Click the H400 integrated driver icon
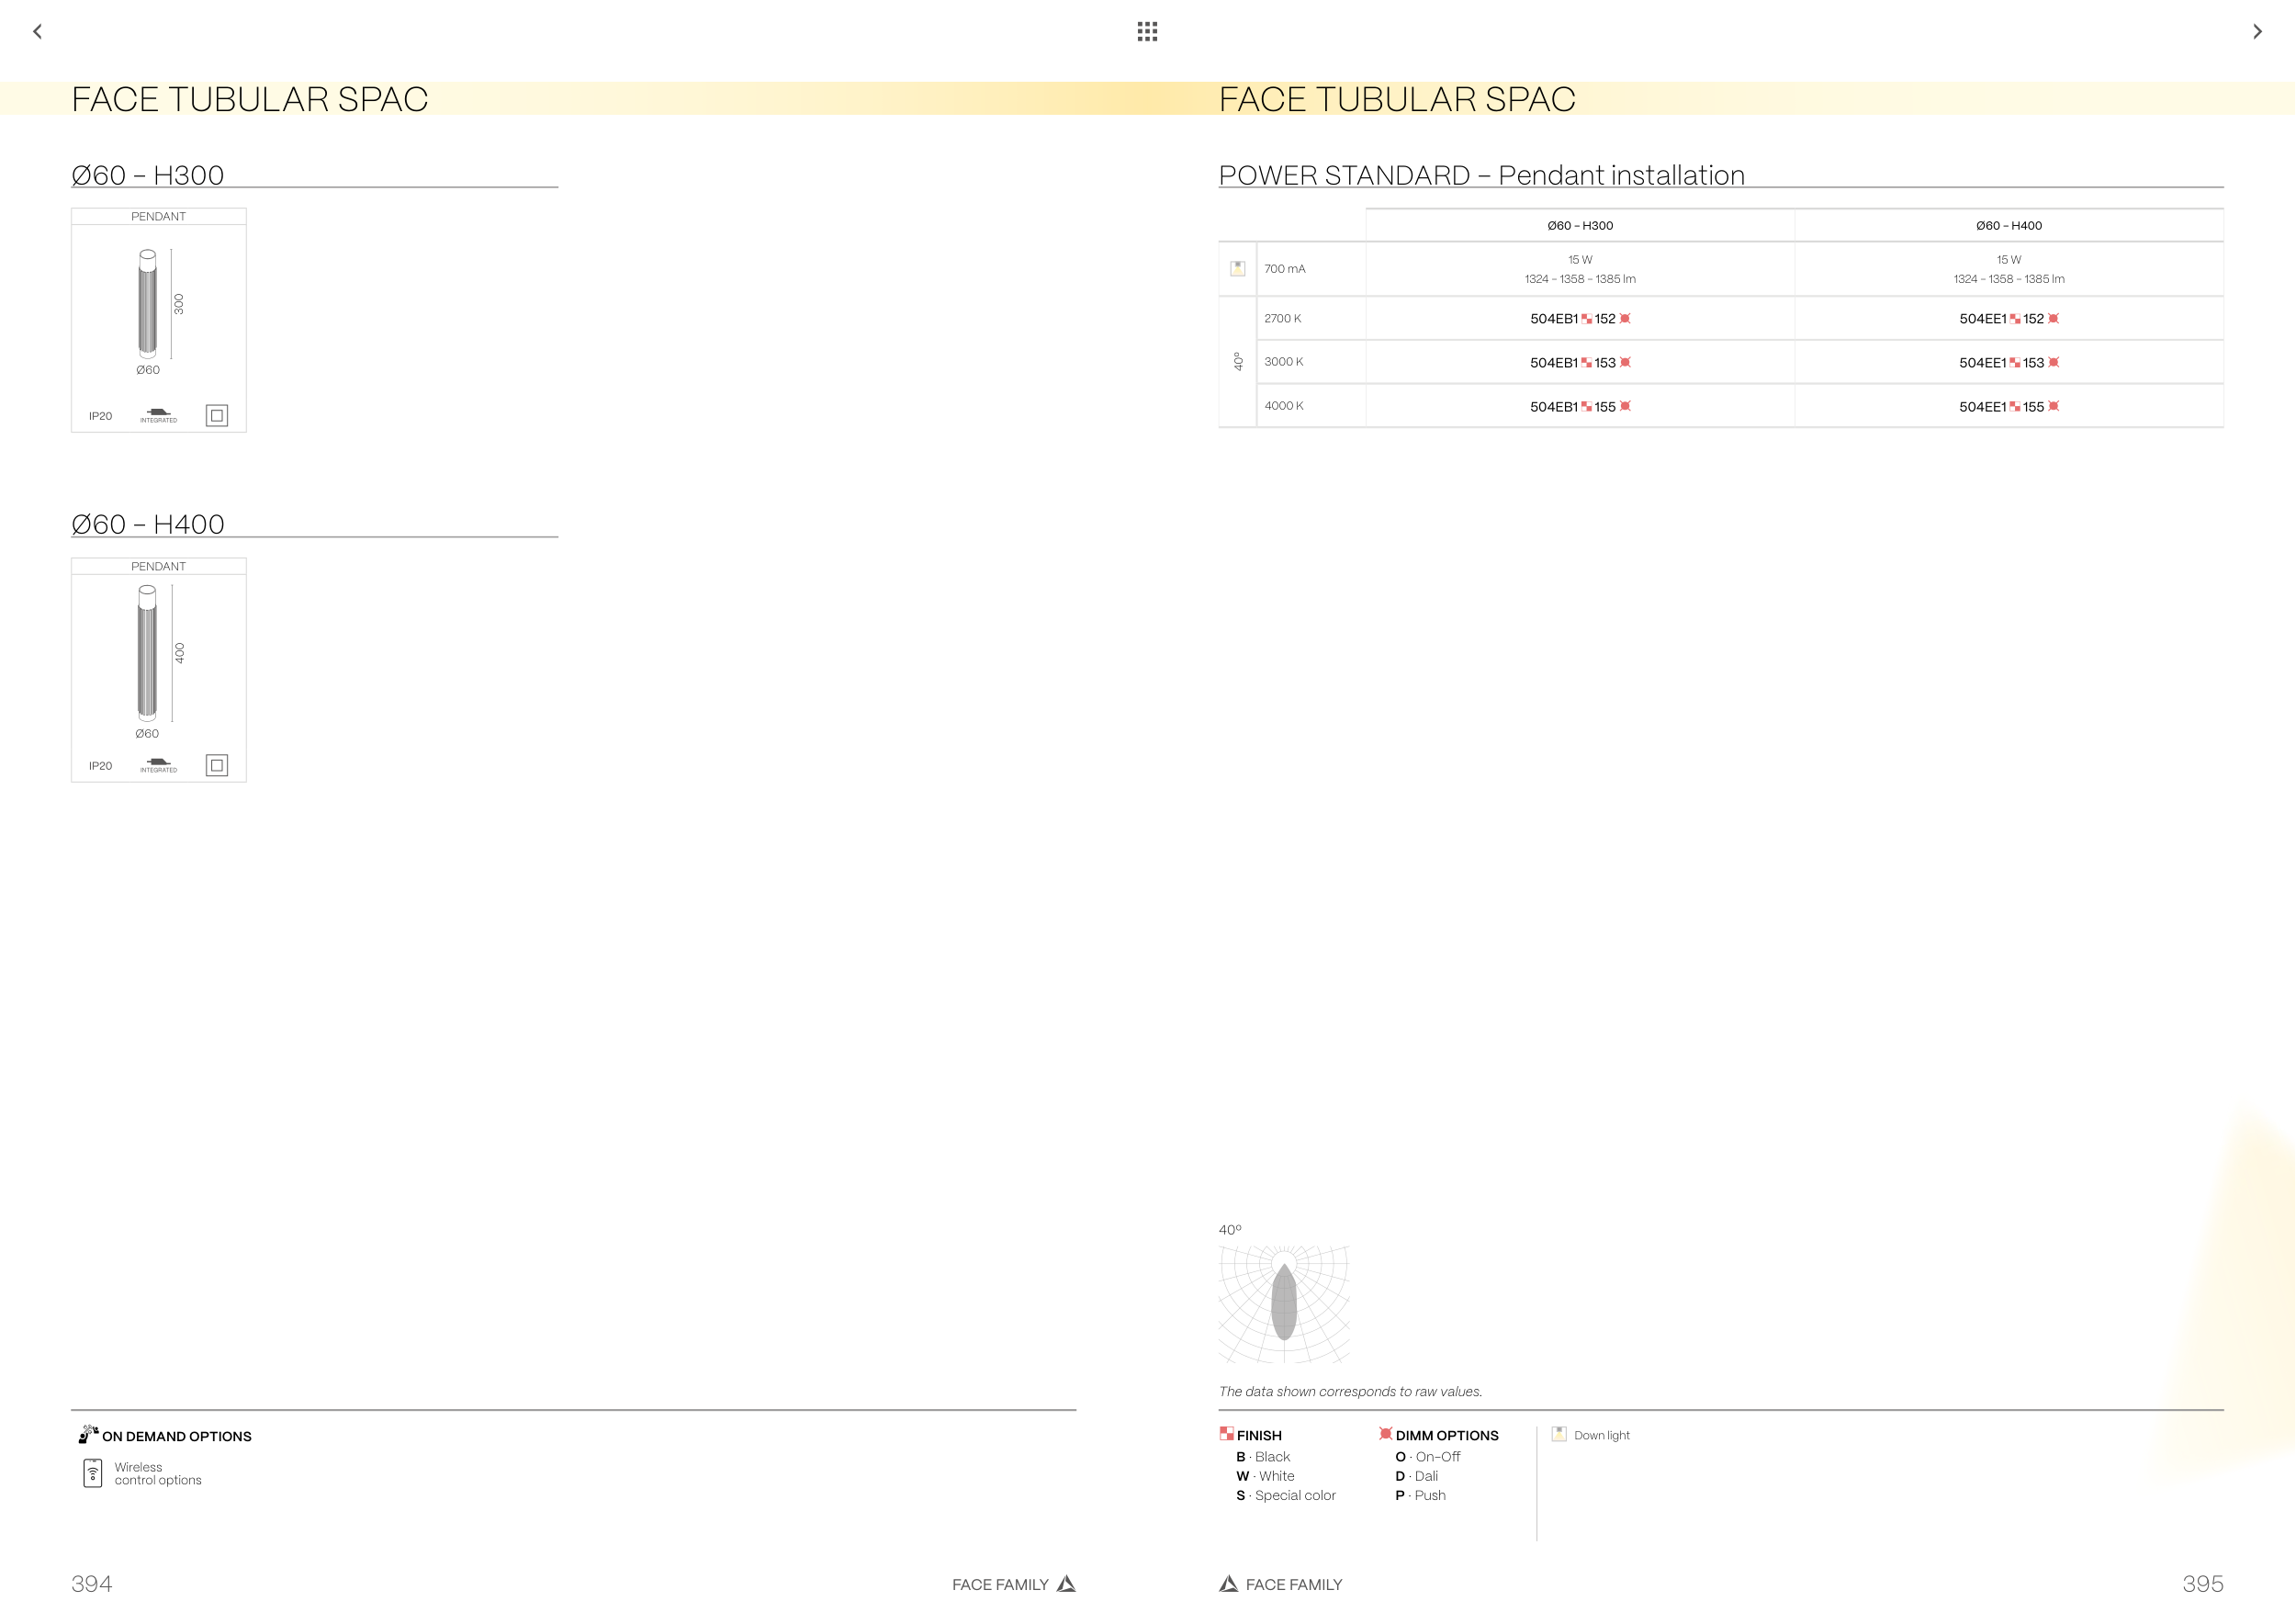2296x1624 pixels. click(158, 764)
